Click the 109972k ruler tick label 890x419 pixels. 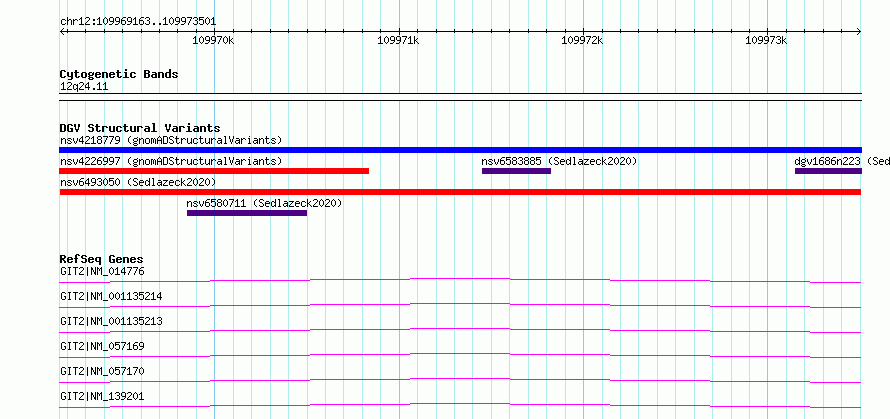[582, 40]
